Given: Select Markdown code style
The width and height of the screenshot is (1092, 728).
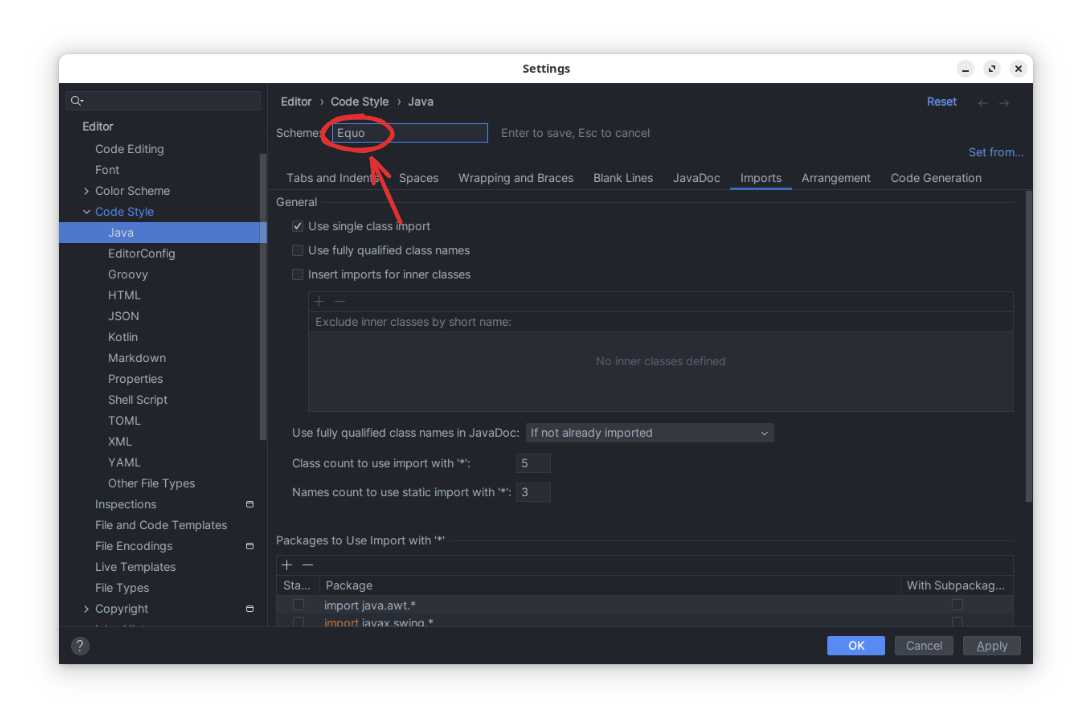Looking at the screenshot, I should pyautogui.click(x=136, y=358).
